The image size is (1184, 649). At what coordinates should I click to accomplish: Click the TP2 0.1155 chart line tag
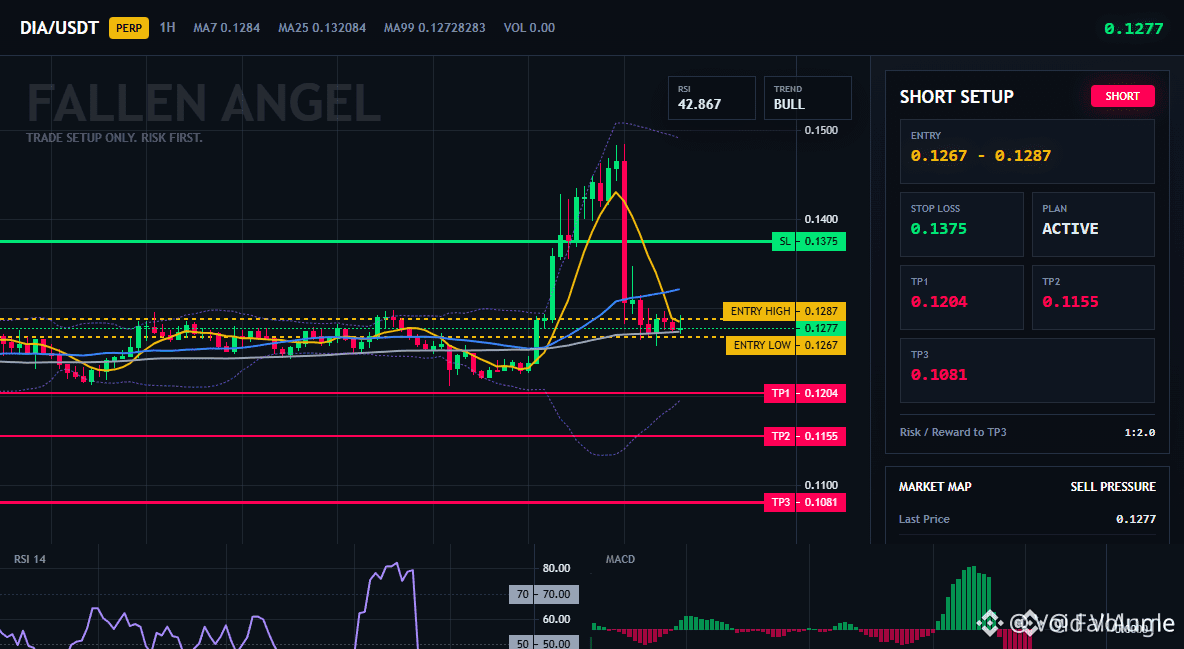[804, 437]
